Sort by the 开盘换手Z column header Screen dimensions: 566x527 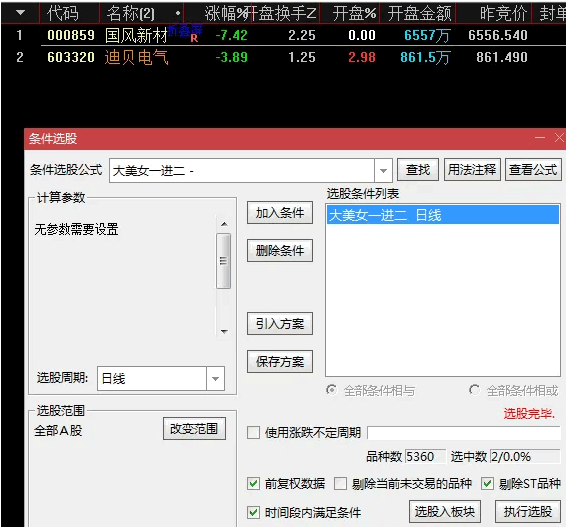pos(283,13)
